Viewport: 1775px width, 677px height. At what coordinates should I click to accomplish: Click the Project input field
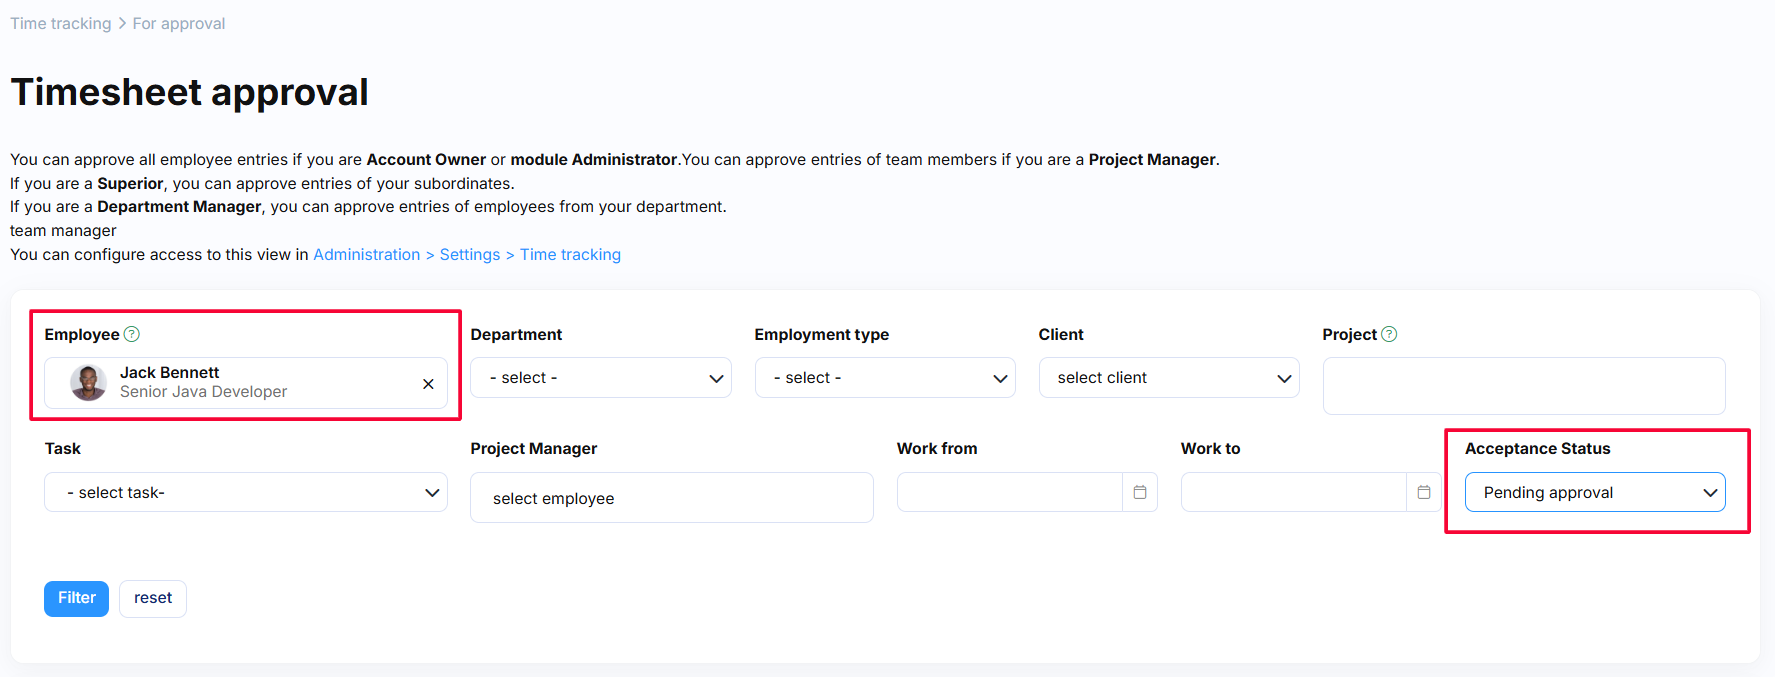[x=1523, y=386]
